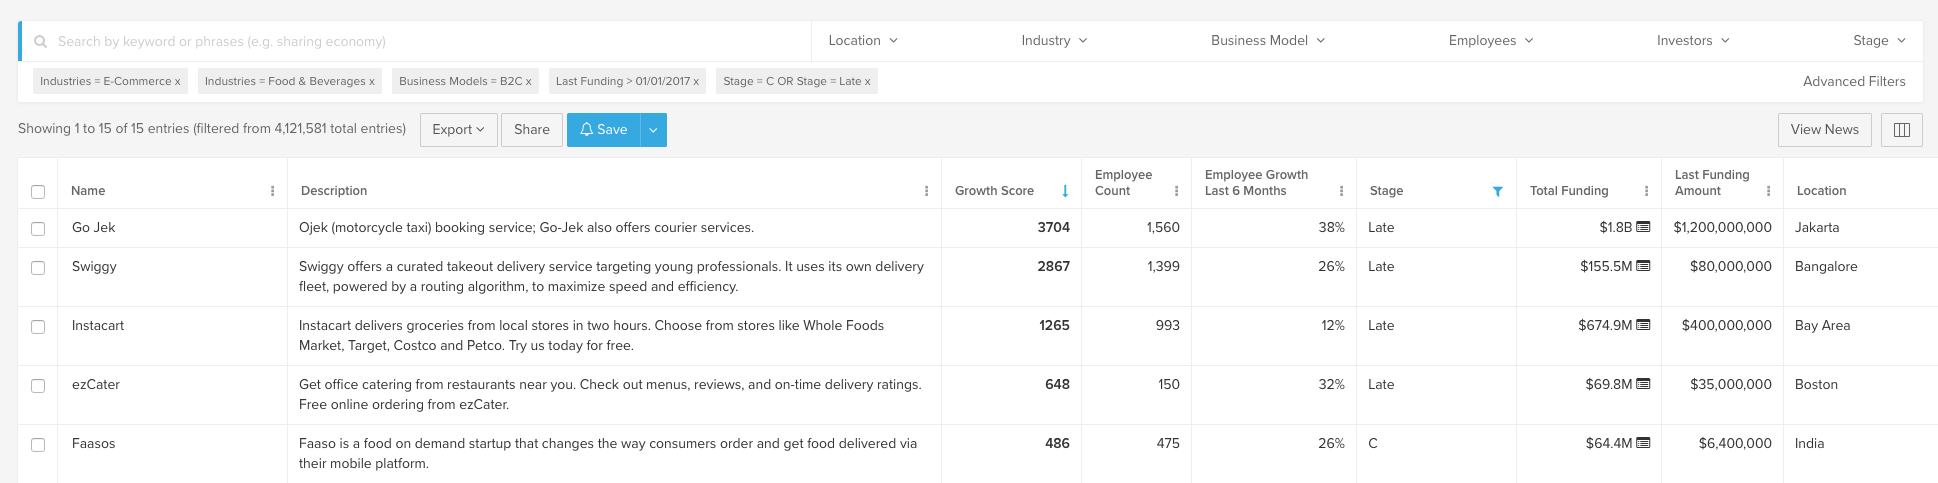
Task: Sort by the Growth Score header
Action: coord(994,191)
